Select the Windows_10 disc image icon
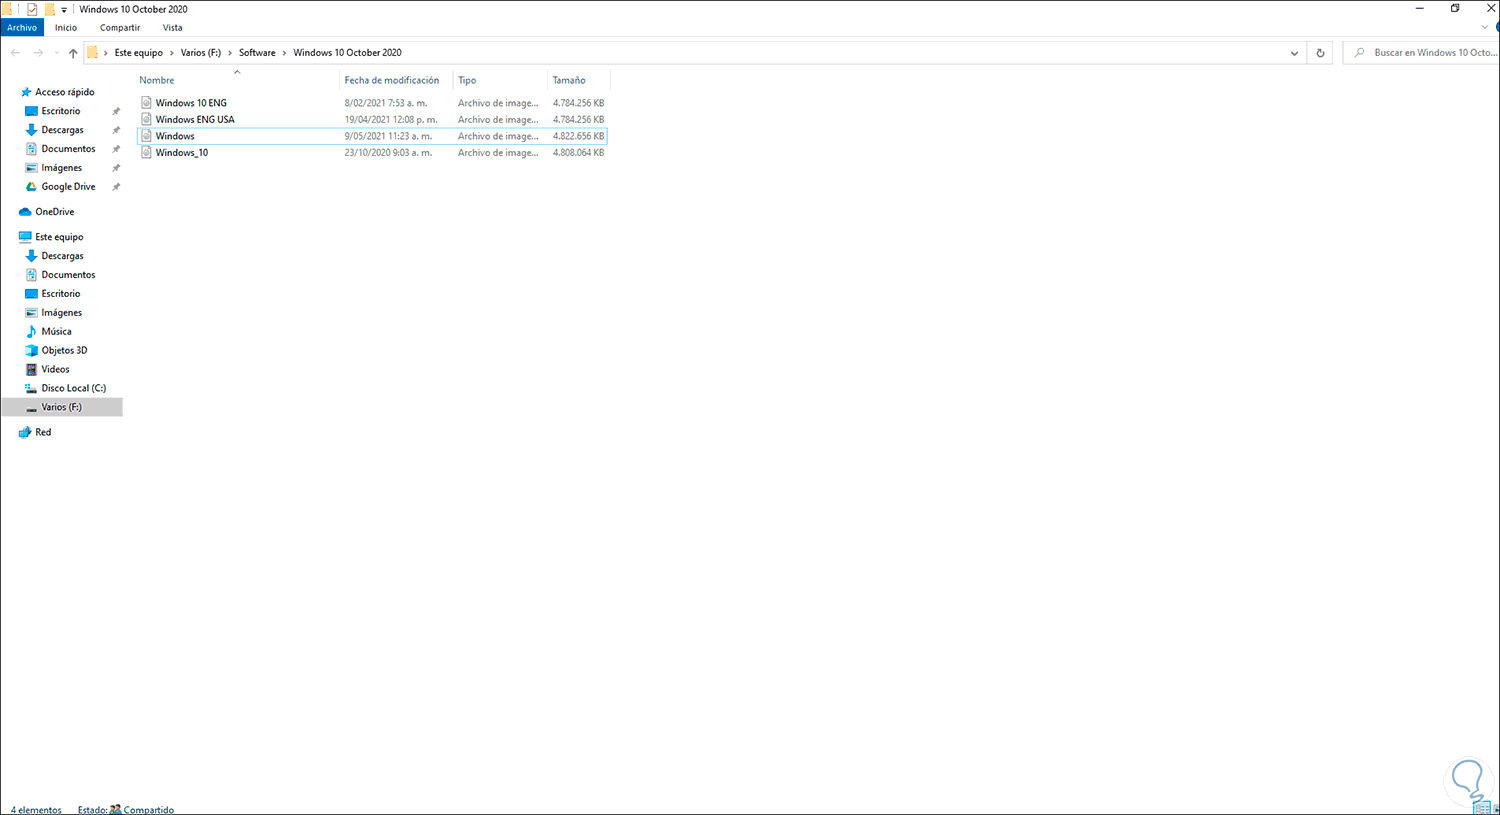 [146, 153]
